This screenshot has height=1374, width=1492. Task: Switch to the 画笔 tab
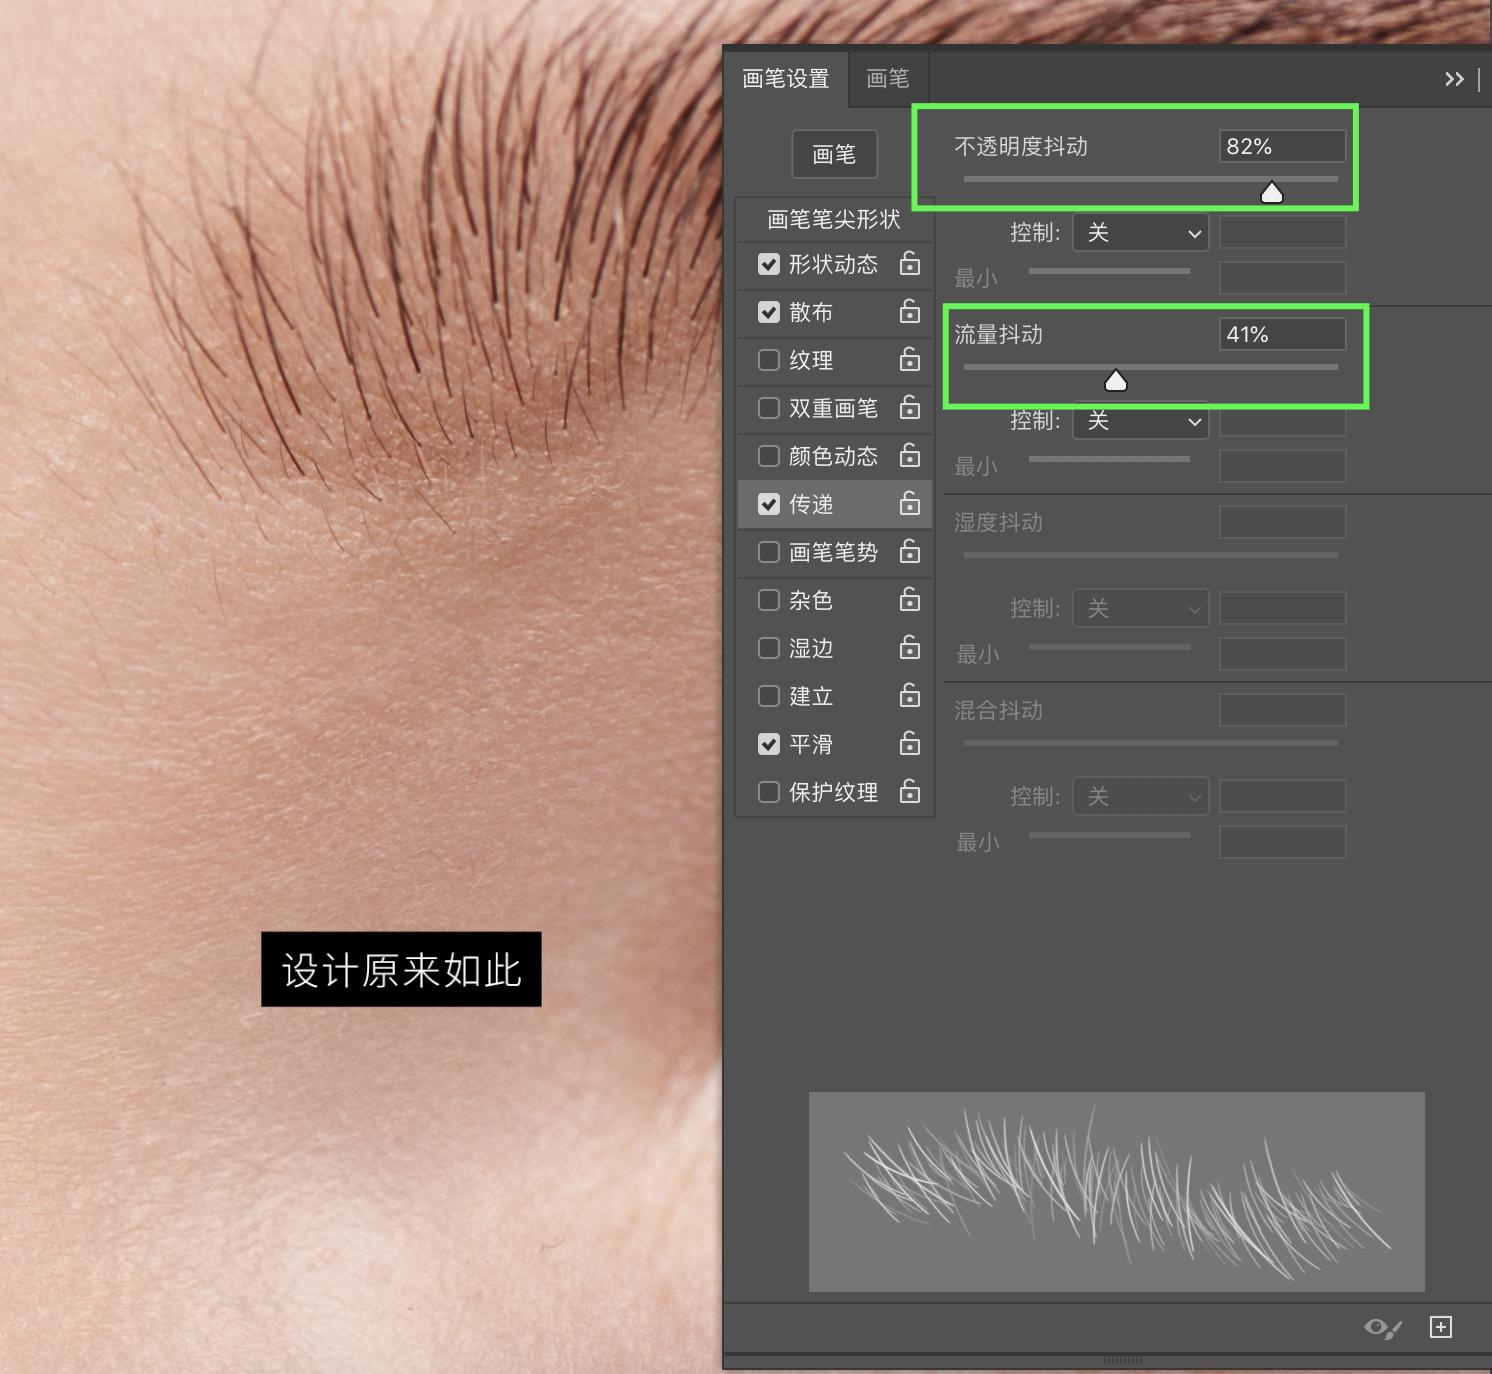click(x=886, y=79)
